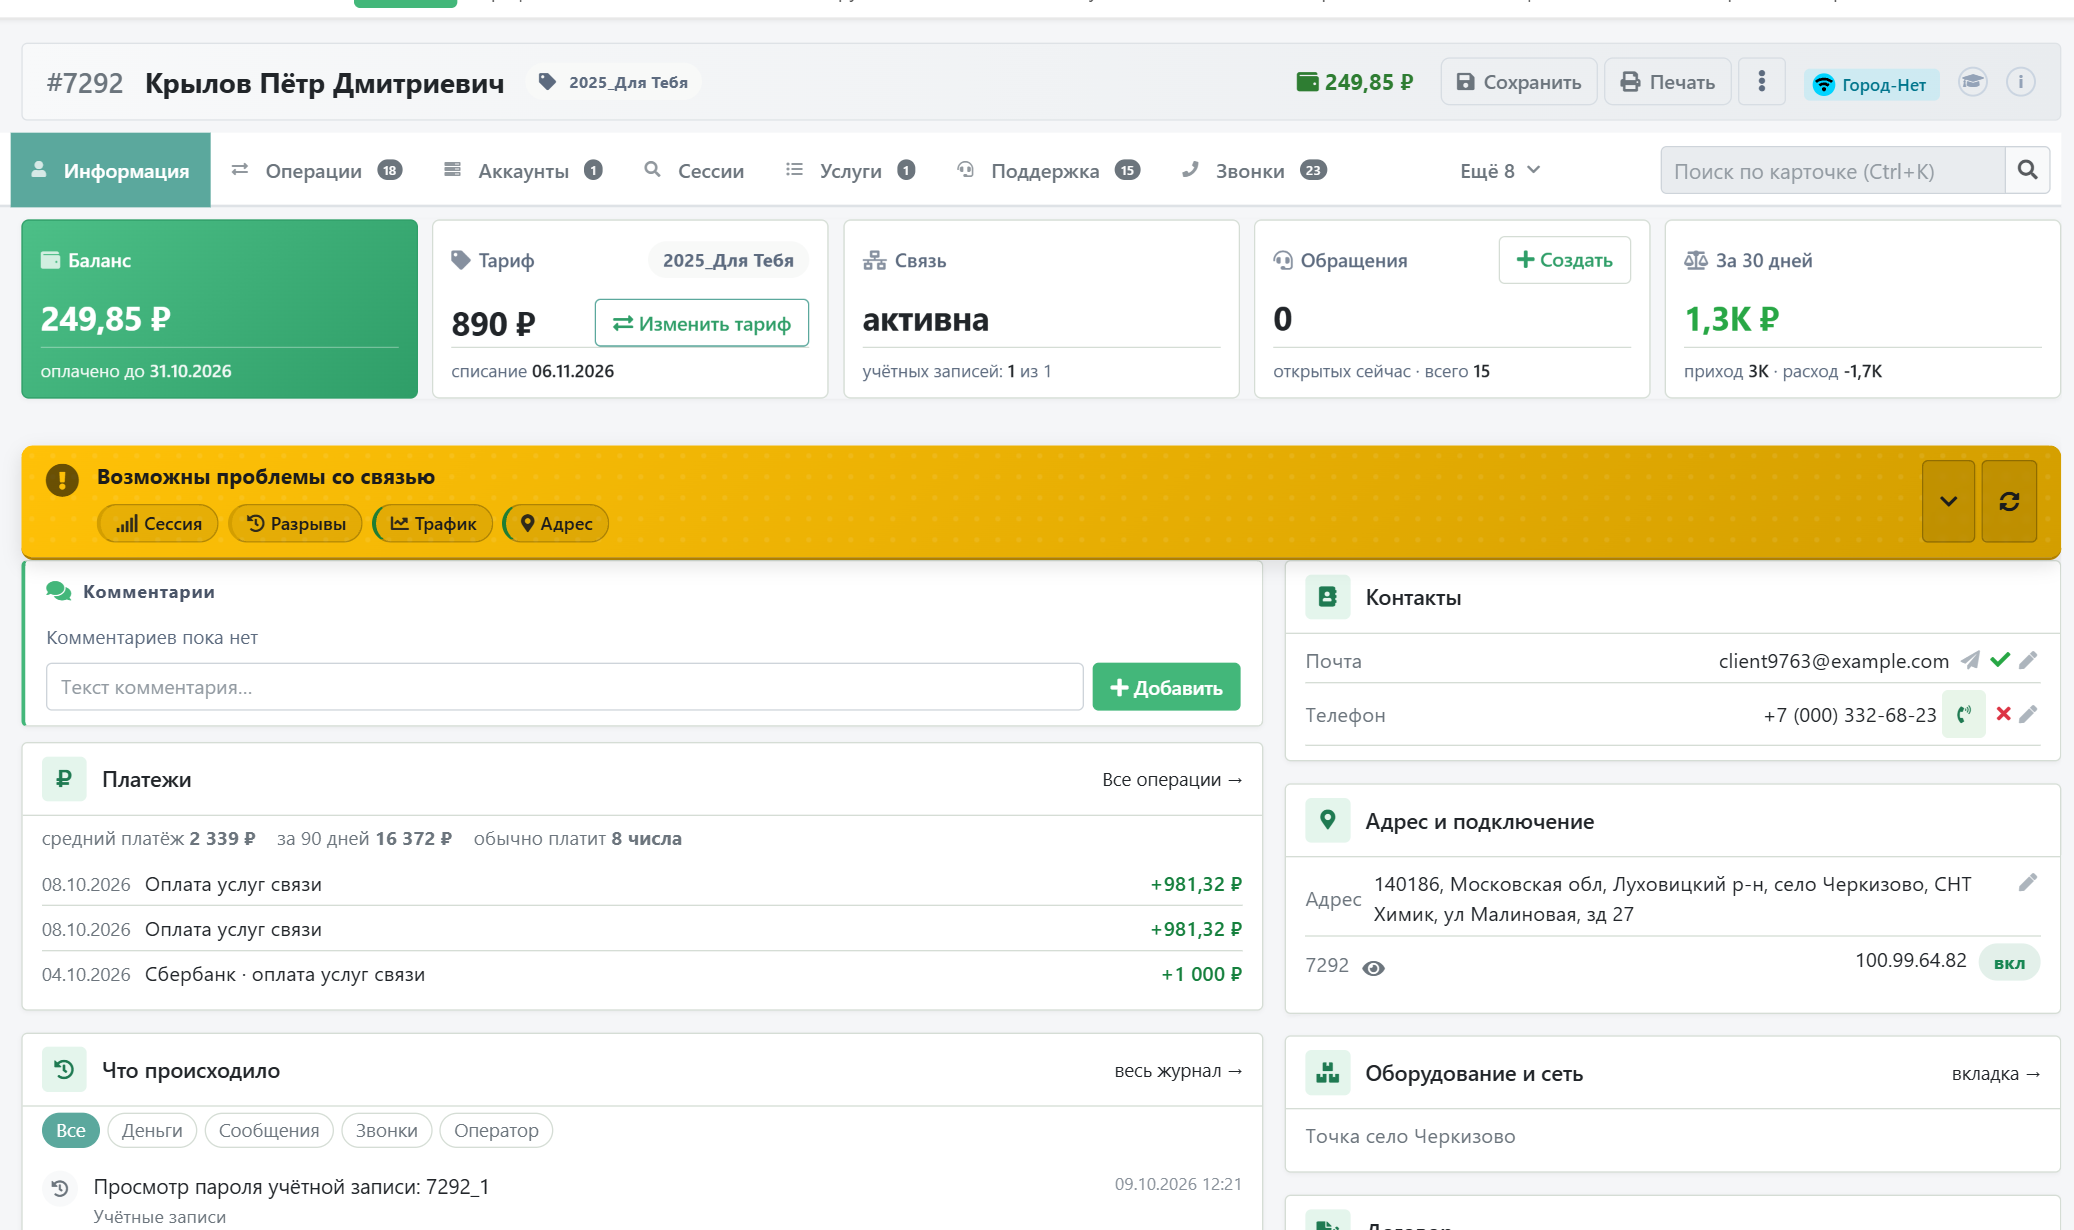Toggle the вкл status badge
This screenshot has width=2074, height=1230.
pos(2009,963)
